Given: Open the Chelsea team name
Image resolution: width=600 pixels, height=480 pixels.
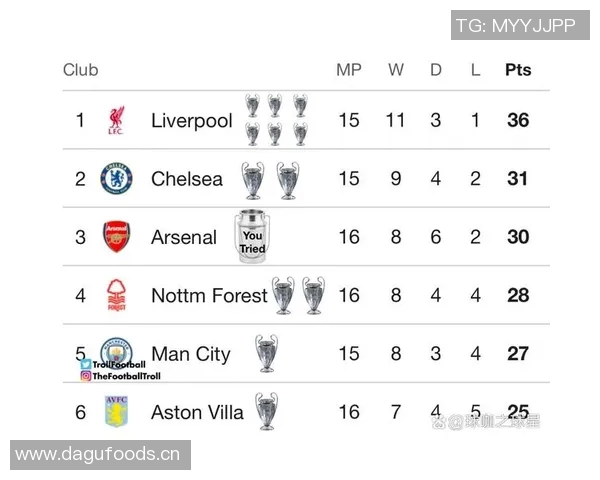Looking at the screenshot, I should (187, 179).
